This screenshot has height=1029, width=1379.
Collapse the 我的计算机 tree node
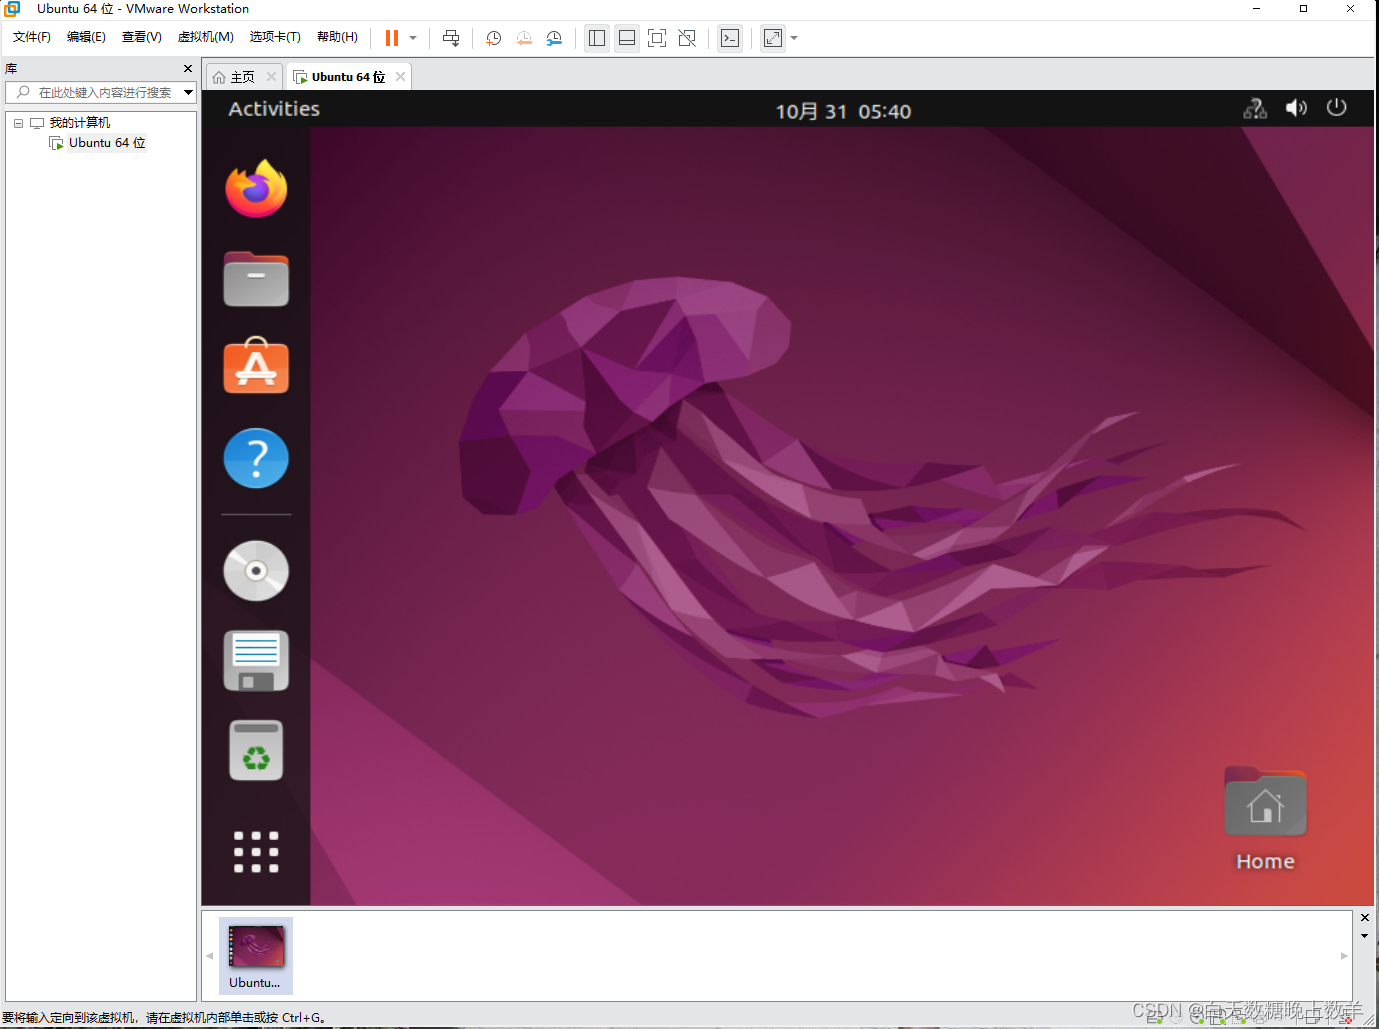[18, 123]
